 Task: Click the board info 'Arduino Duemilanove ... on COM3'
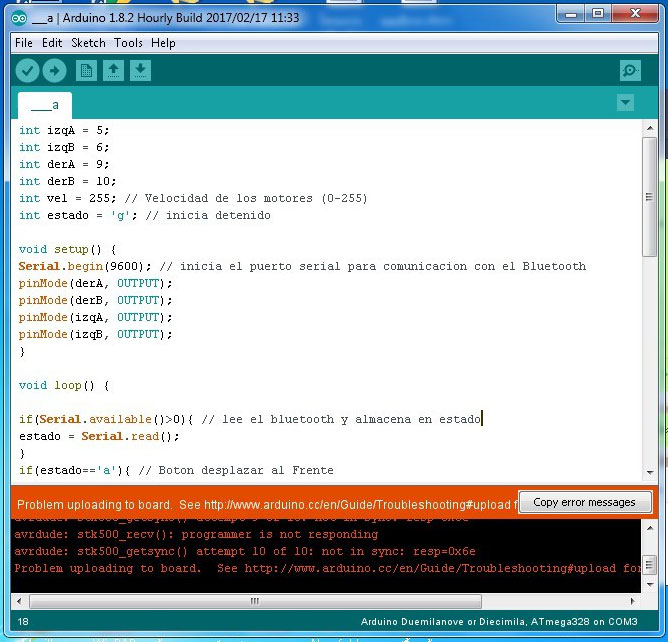[x=499, y=622]
